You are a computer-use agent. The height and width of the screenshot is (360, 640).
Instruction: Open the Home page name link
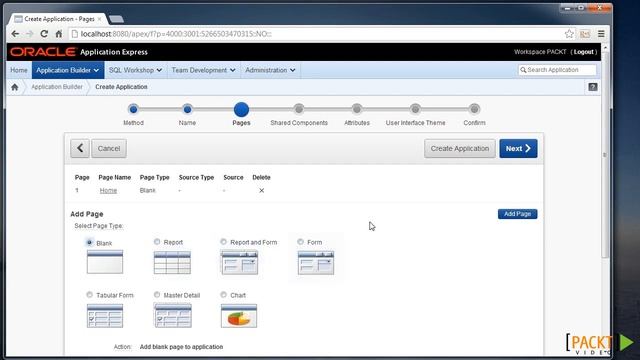pos(108,191)
